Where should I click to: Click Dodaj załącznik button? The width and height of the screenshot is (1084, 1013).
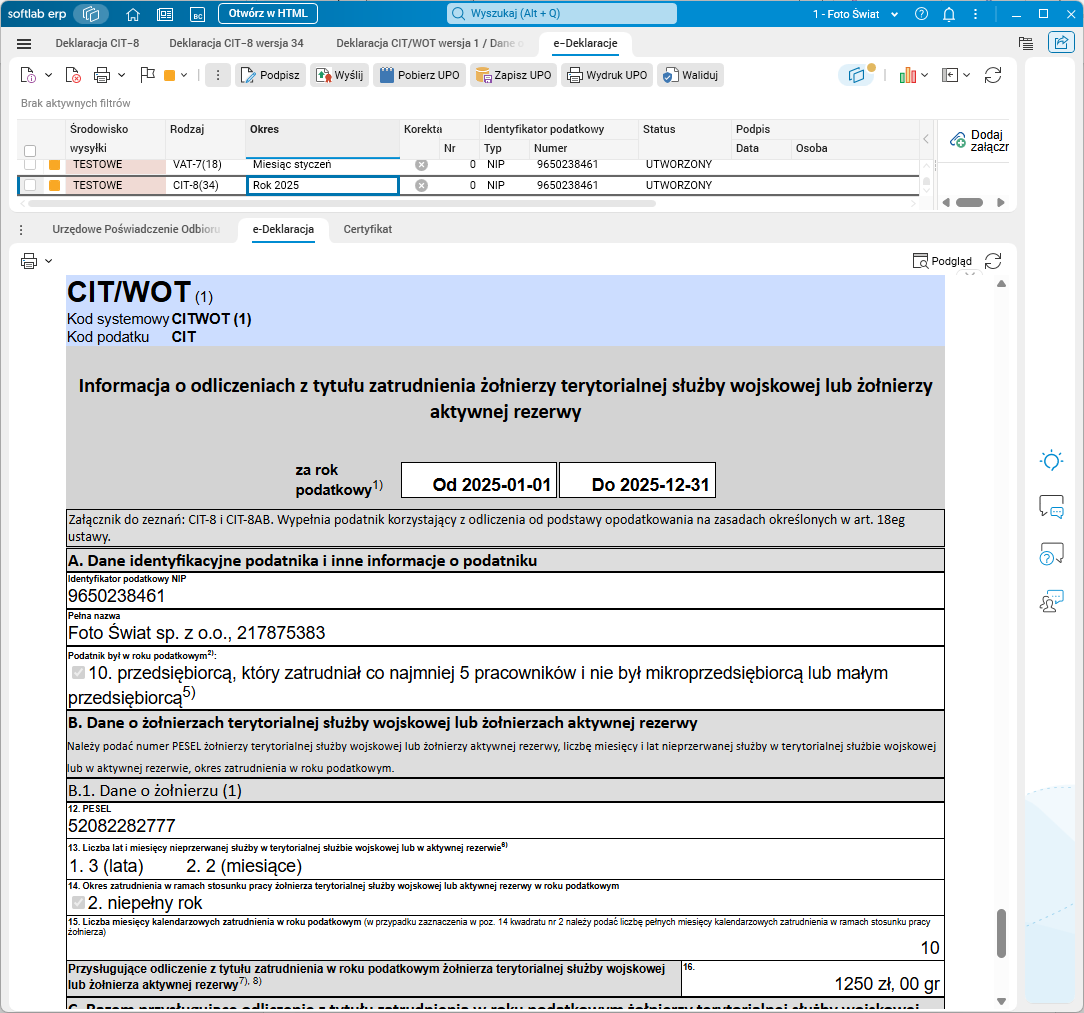tap(979, 140)
